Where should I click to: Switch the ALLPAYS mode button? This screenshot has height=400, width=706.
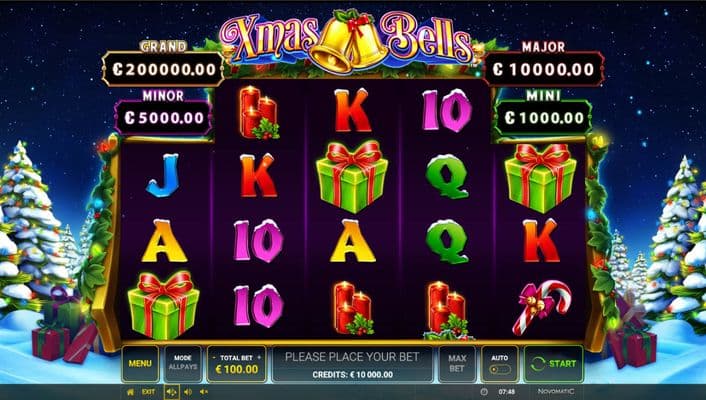pos(183,364)
